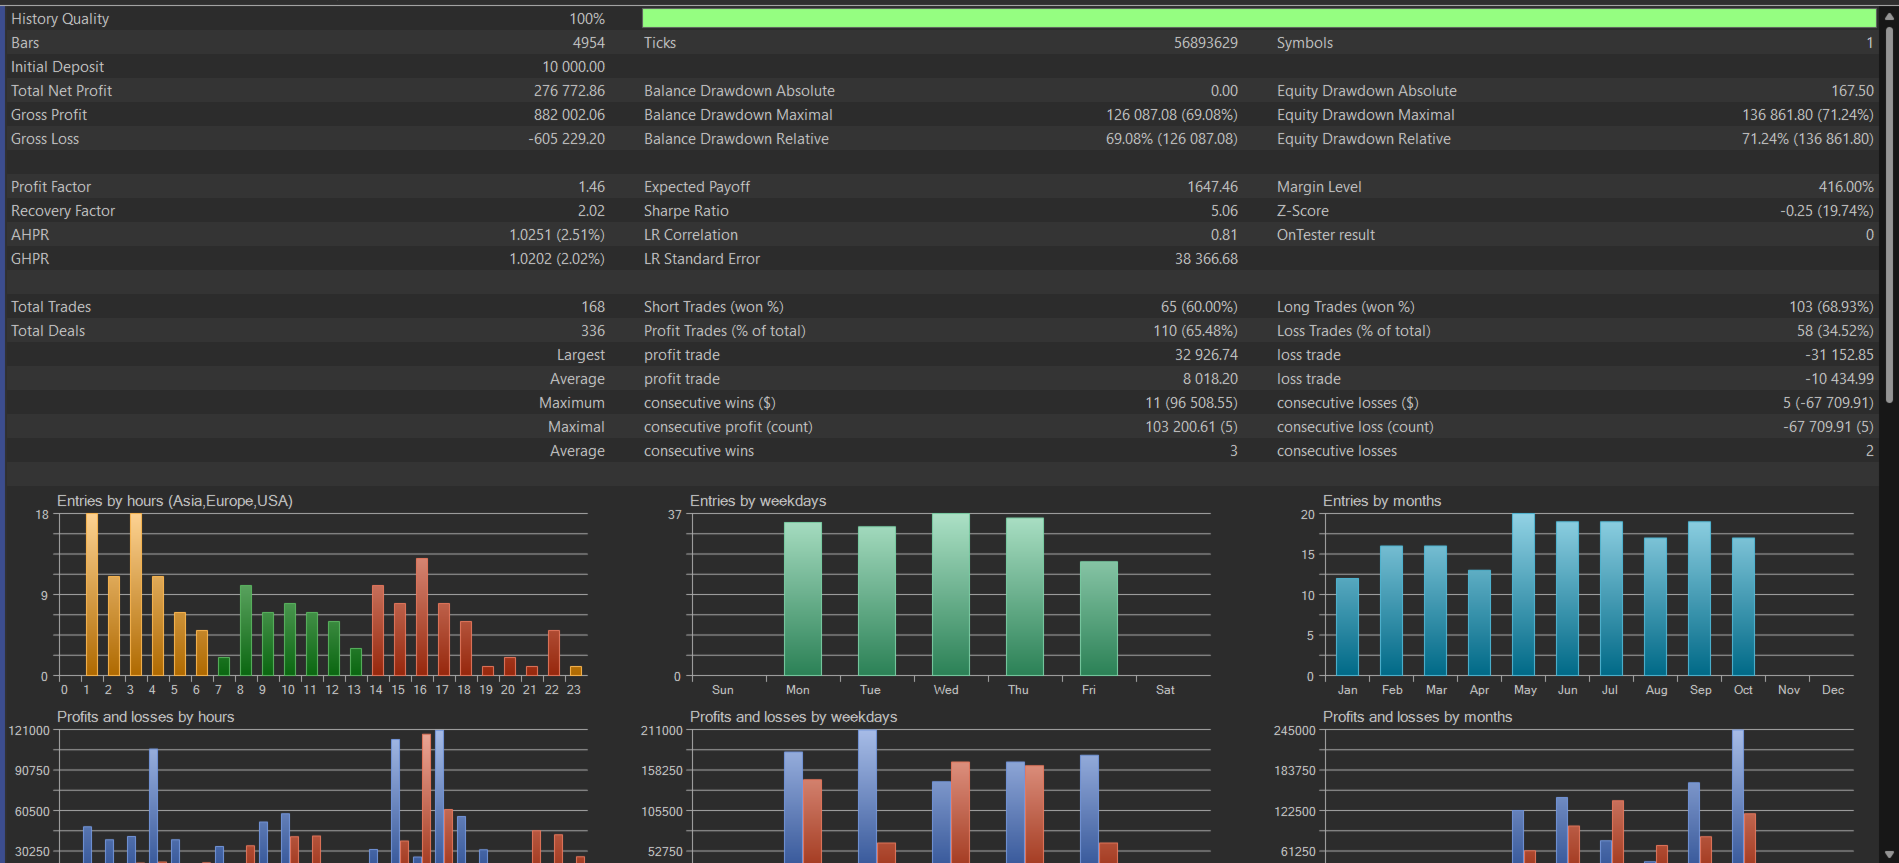Image resolution: width=1899 pixels, height=863 pixels.
Task: Click the Oct blue bar in monthly profits chart
Action: pos(1738,796)
